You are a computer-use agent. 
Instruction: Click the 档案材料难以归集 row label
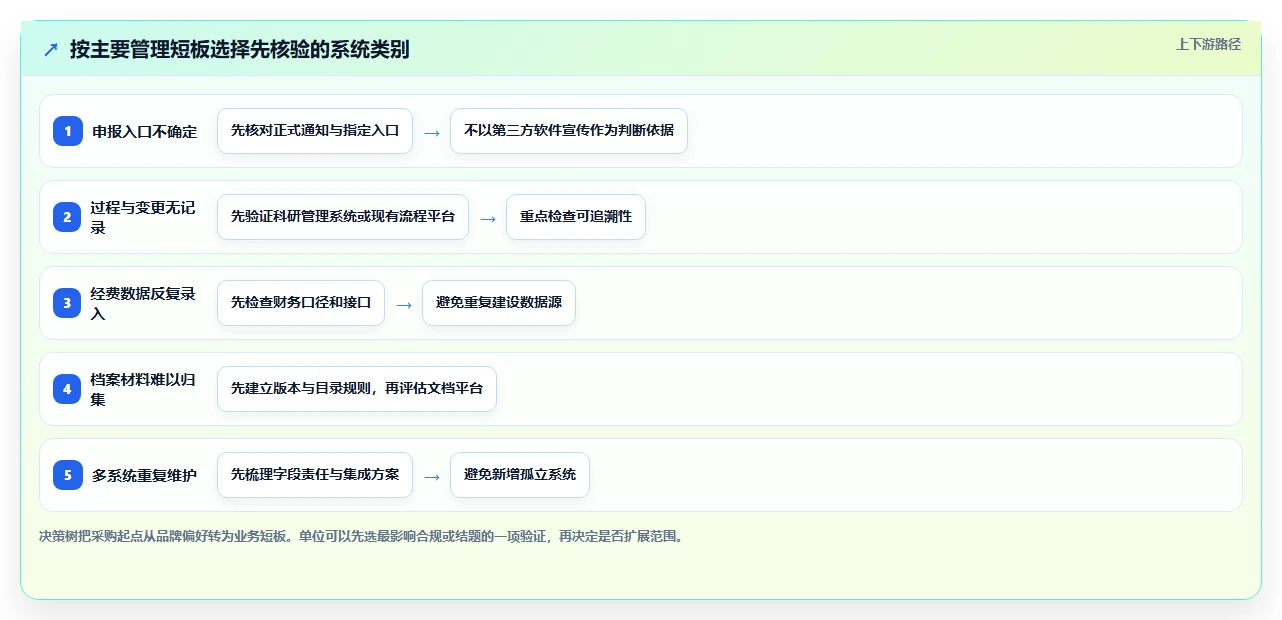coord(143,389)
